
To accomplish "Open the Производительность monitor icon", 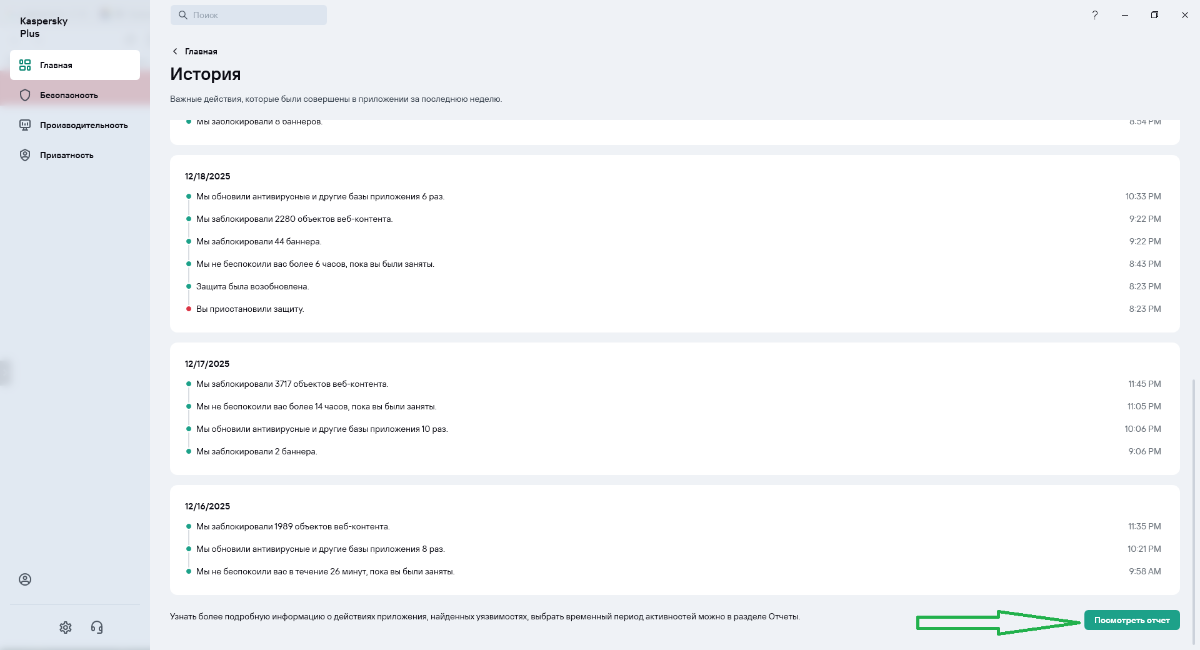I will (25, 125).
